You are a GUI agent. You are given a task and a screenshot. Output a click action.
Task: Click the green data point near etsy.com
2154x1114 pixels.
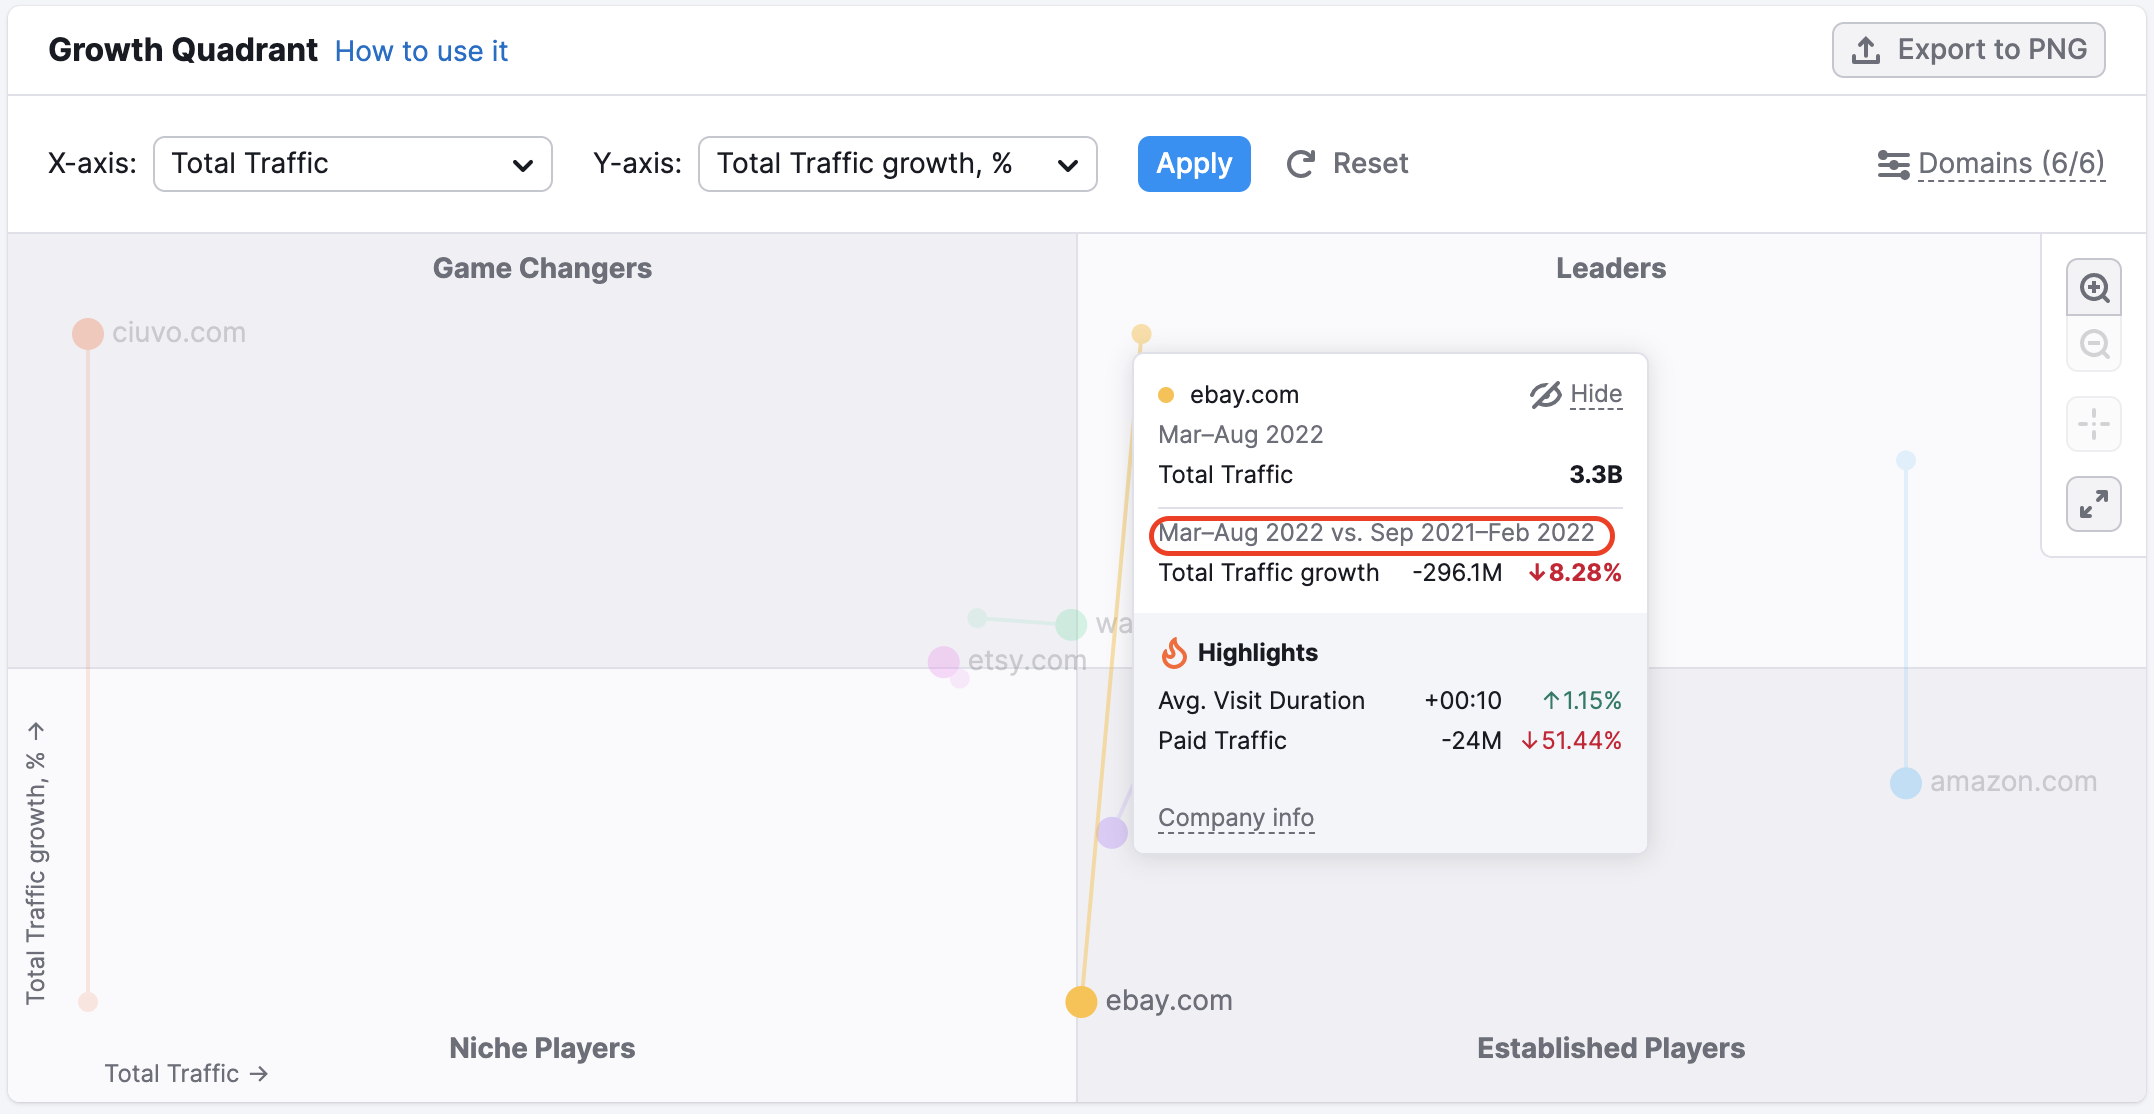coord(1071,625)
